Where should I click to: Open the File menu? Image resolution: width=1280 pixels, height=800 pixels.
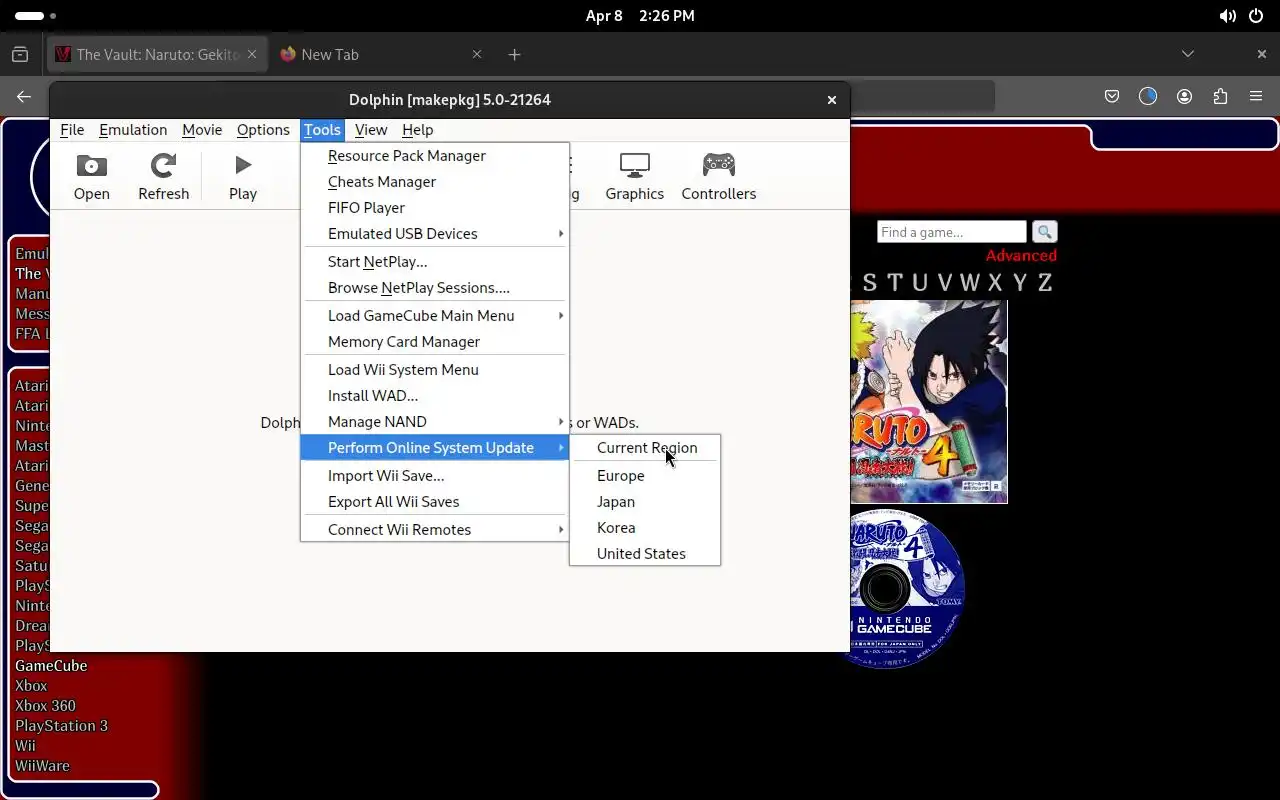click(x=72, y=130)
